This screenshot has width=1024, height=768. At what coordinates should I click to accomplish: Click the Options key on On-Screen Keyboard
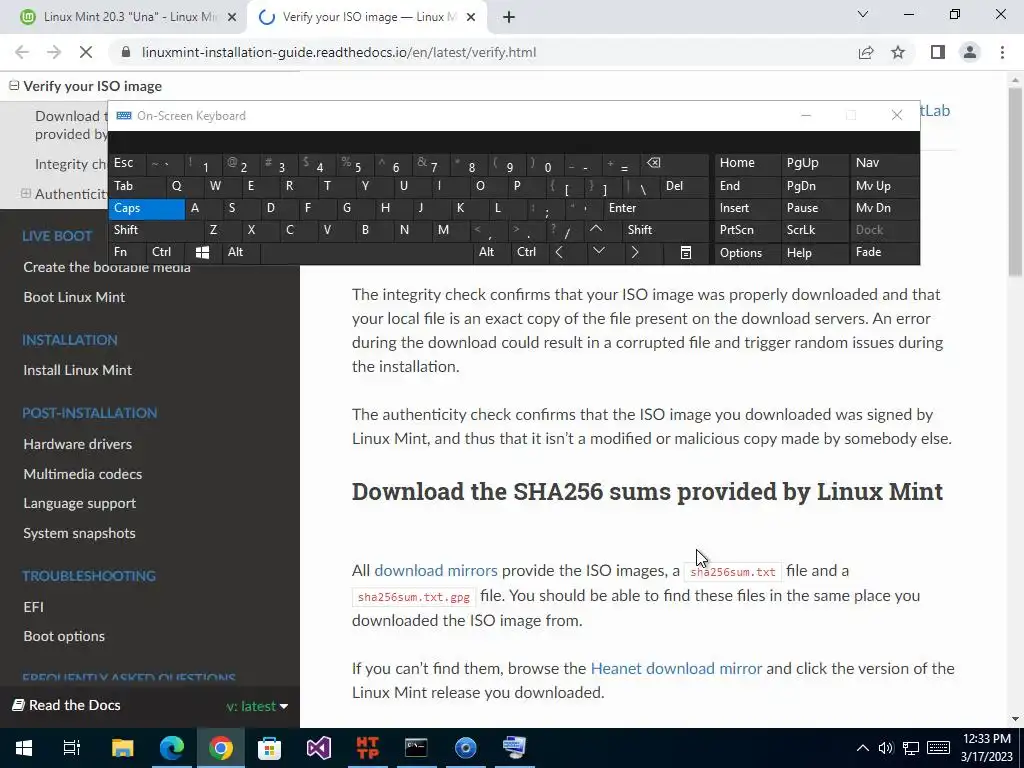pos(747,252)
